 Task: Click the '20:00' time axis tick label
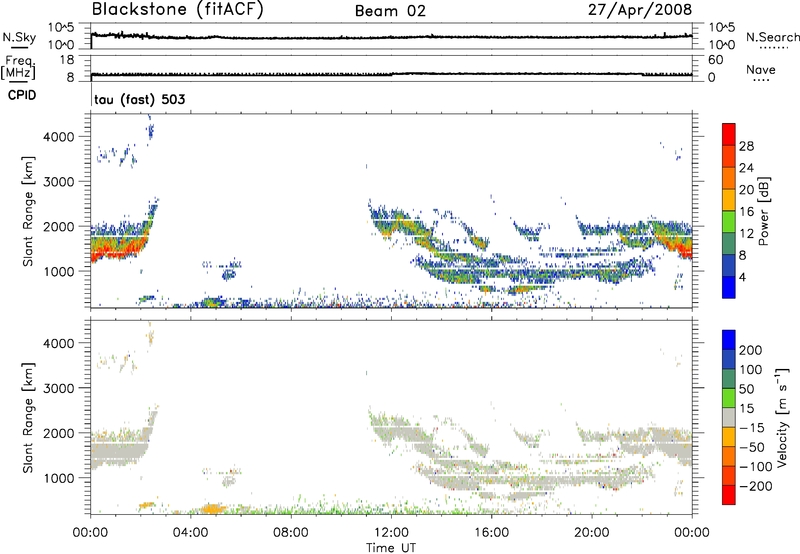pyautogui.click(x=591, y=533)
